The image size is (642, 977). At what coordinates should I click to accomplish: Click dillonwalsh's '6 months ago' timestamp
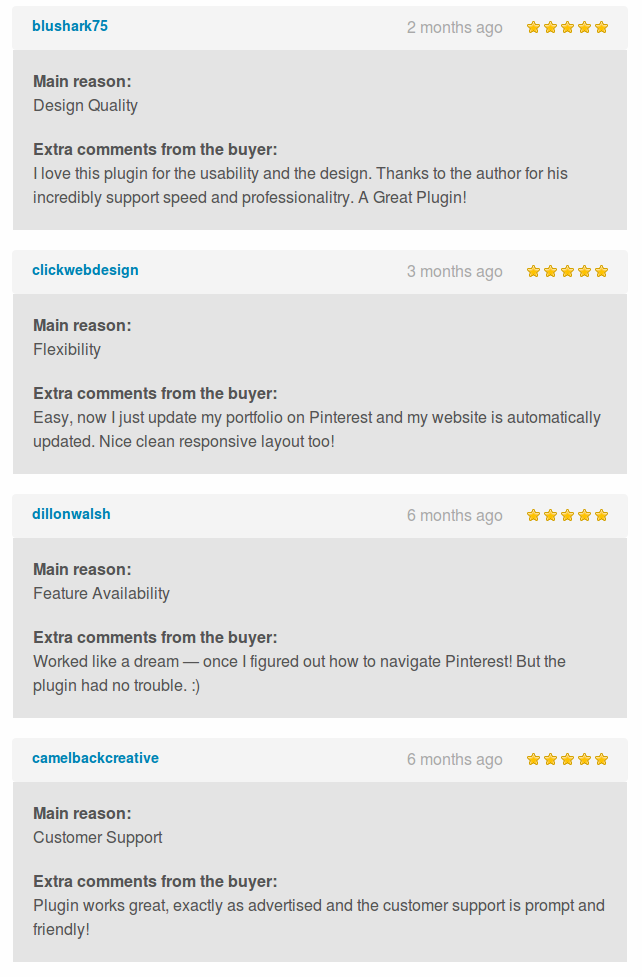454,516
